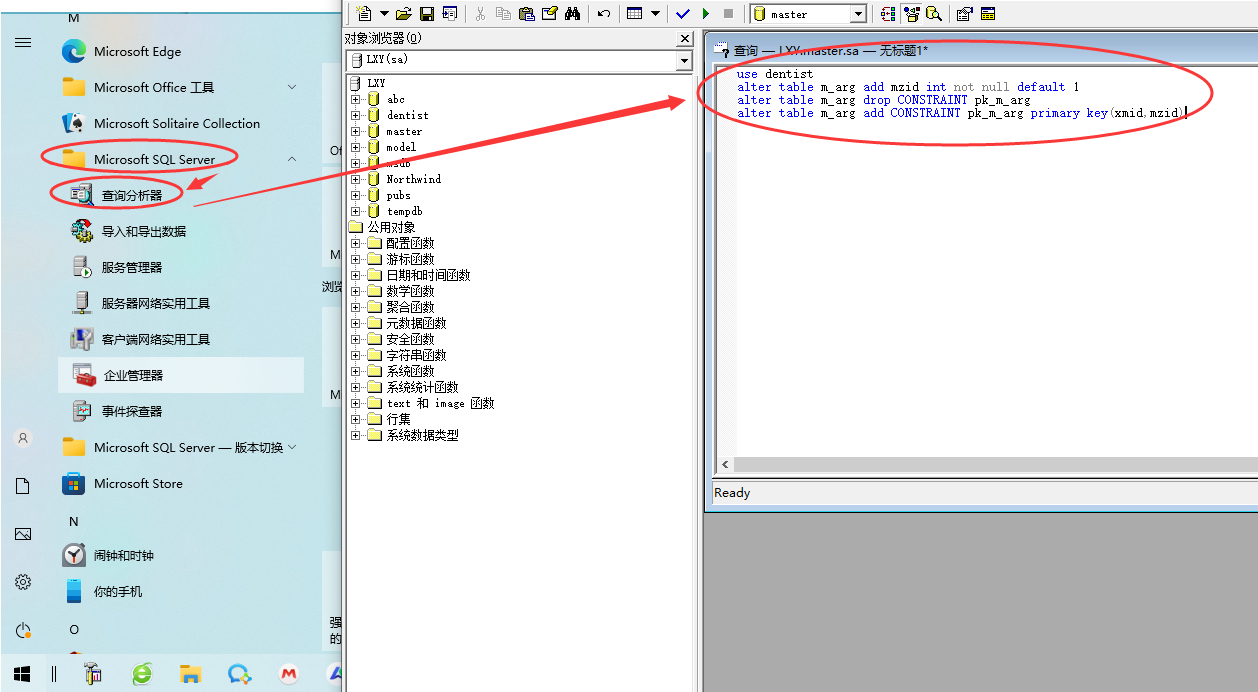Open Find with the binoculars icon
The height and width of the screenshot is (692, 1258).
(573, 14)
